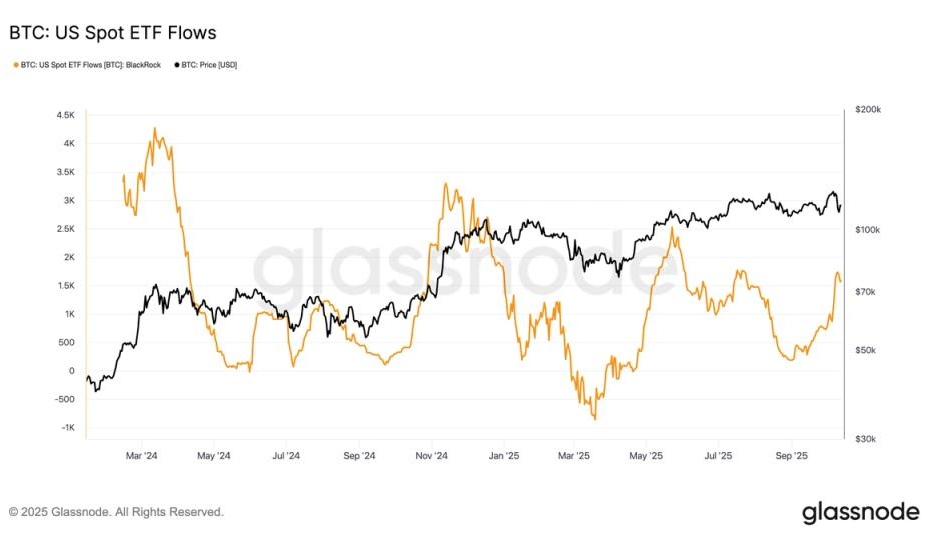The image size is (930, 540).
Task: Select the Sep '25 x-axis label
Action: coord(792,456)
